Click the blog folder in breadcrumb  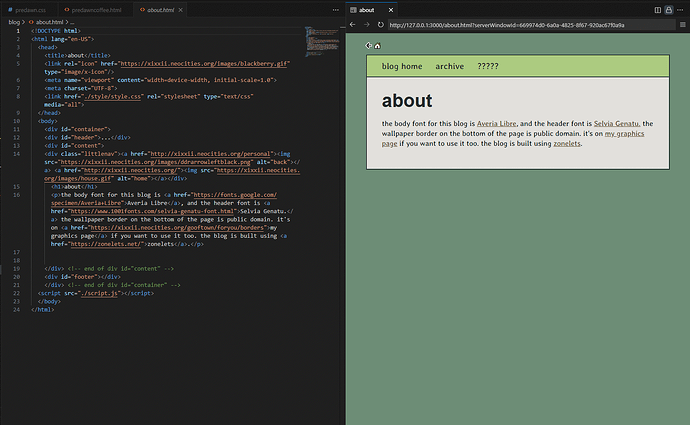(15, 21)
